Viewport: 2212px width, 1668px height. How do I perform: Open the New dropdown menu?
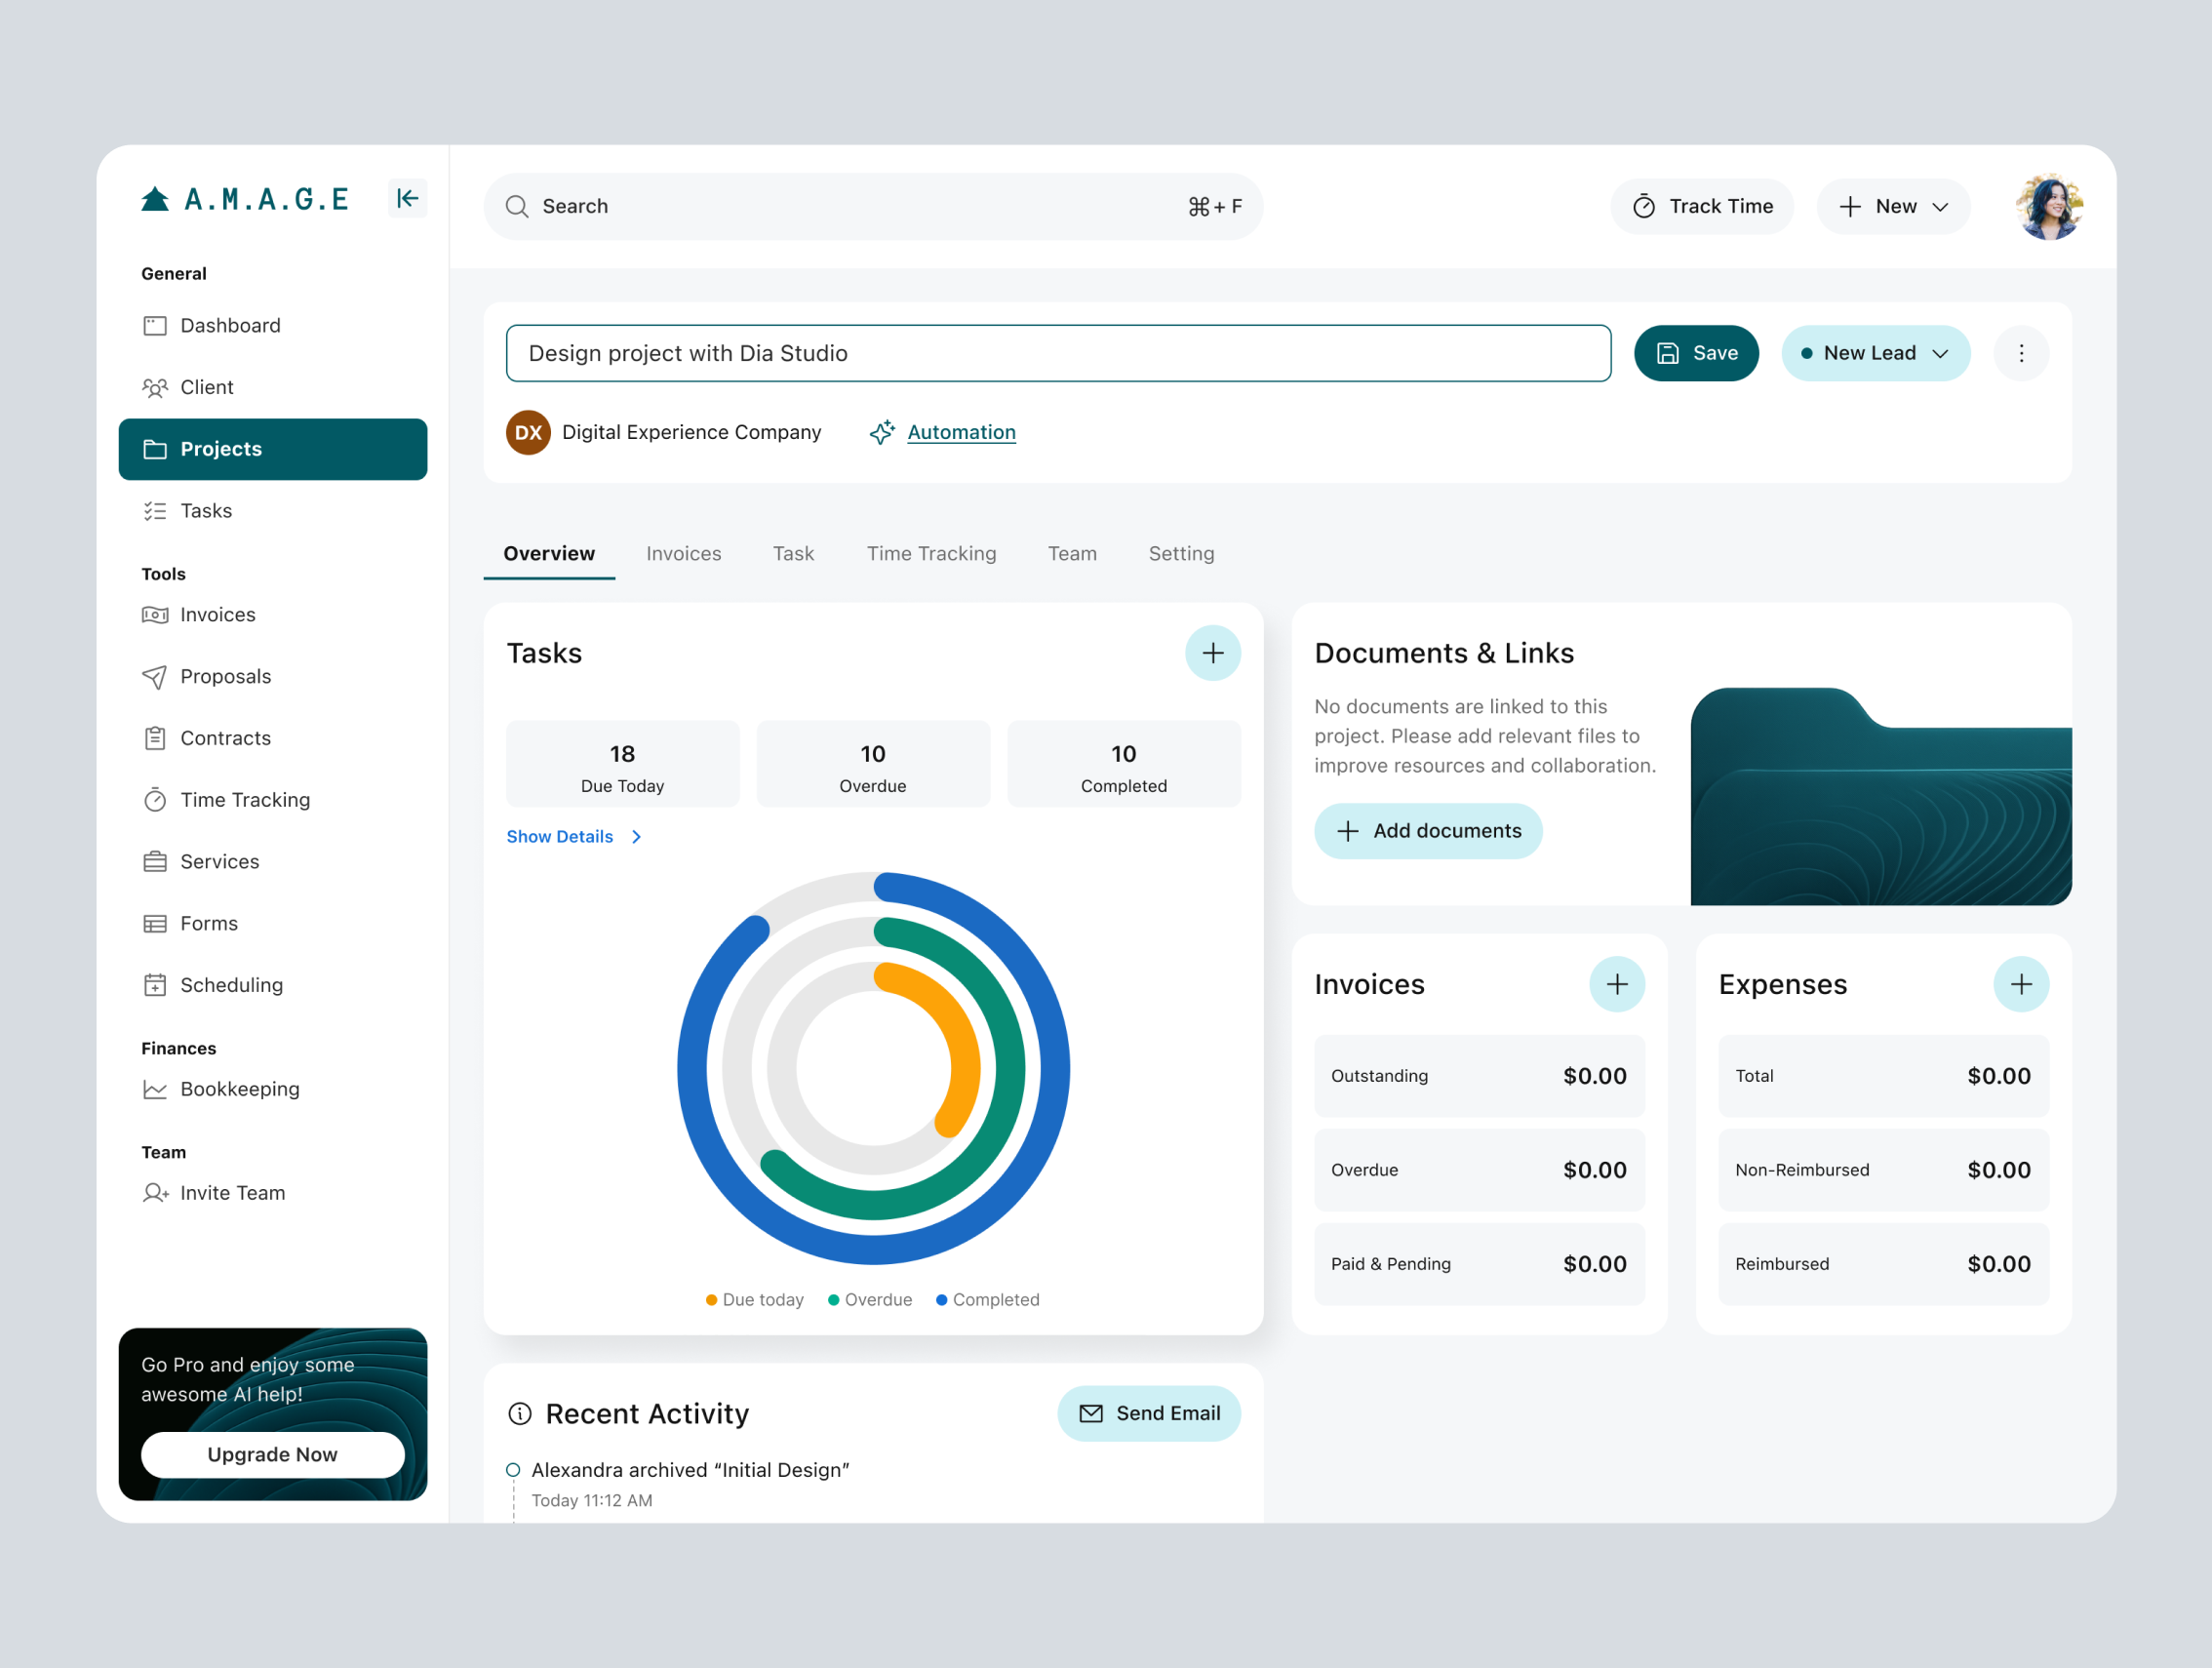[x=1893, y=206]
